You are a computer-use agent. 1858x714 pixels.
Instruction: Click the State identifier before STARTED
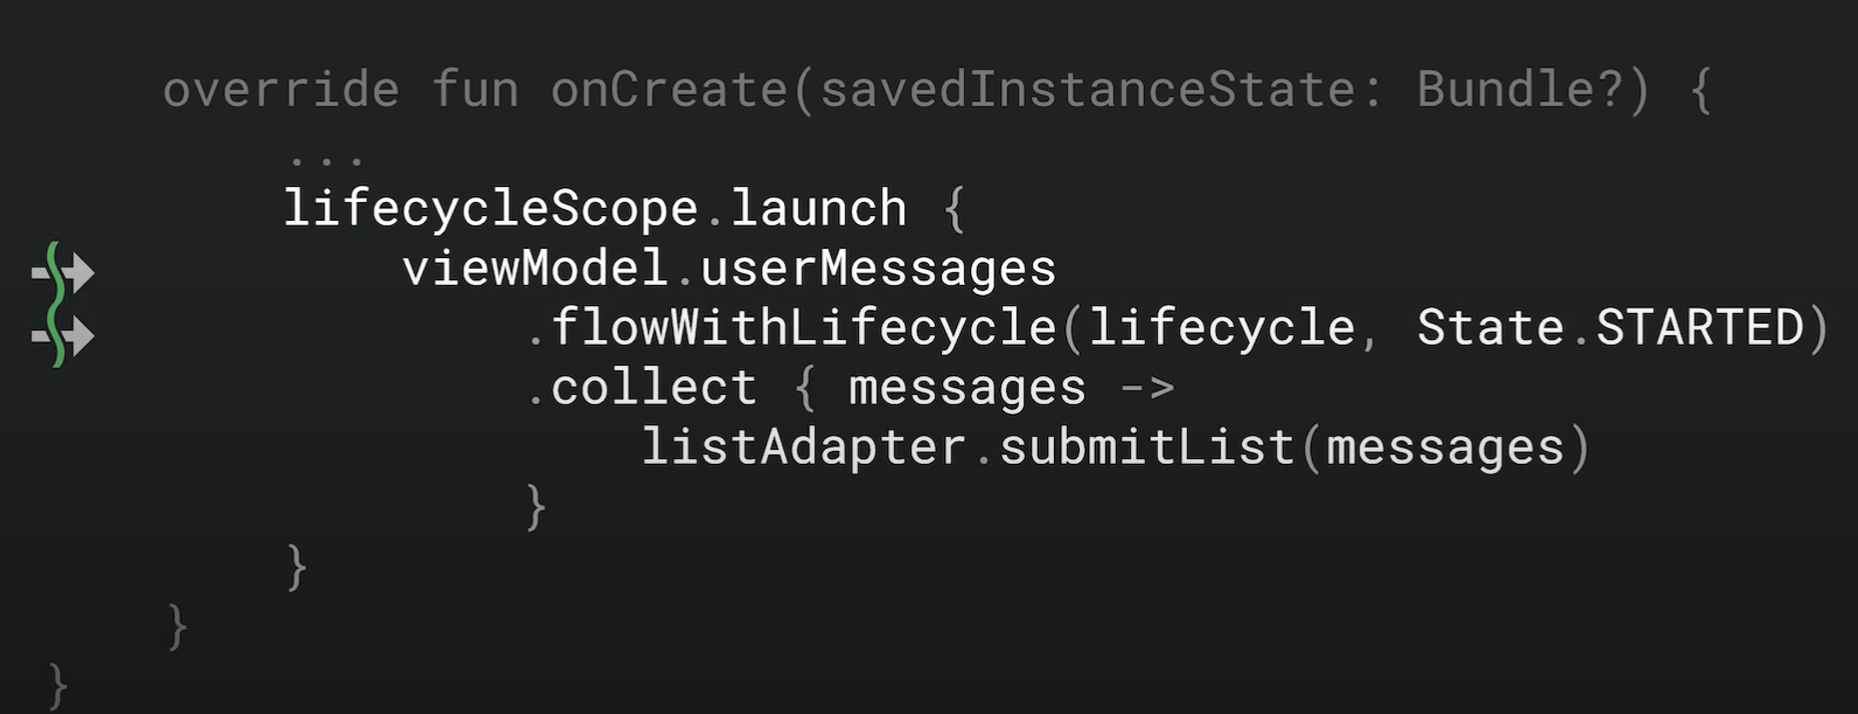1490,329
